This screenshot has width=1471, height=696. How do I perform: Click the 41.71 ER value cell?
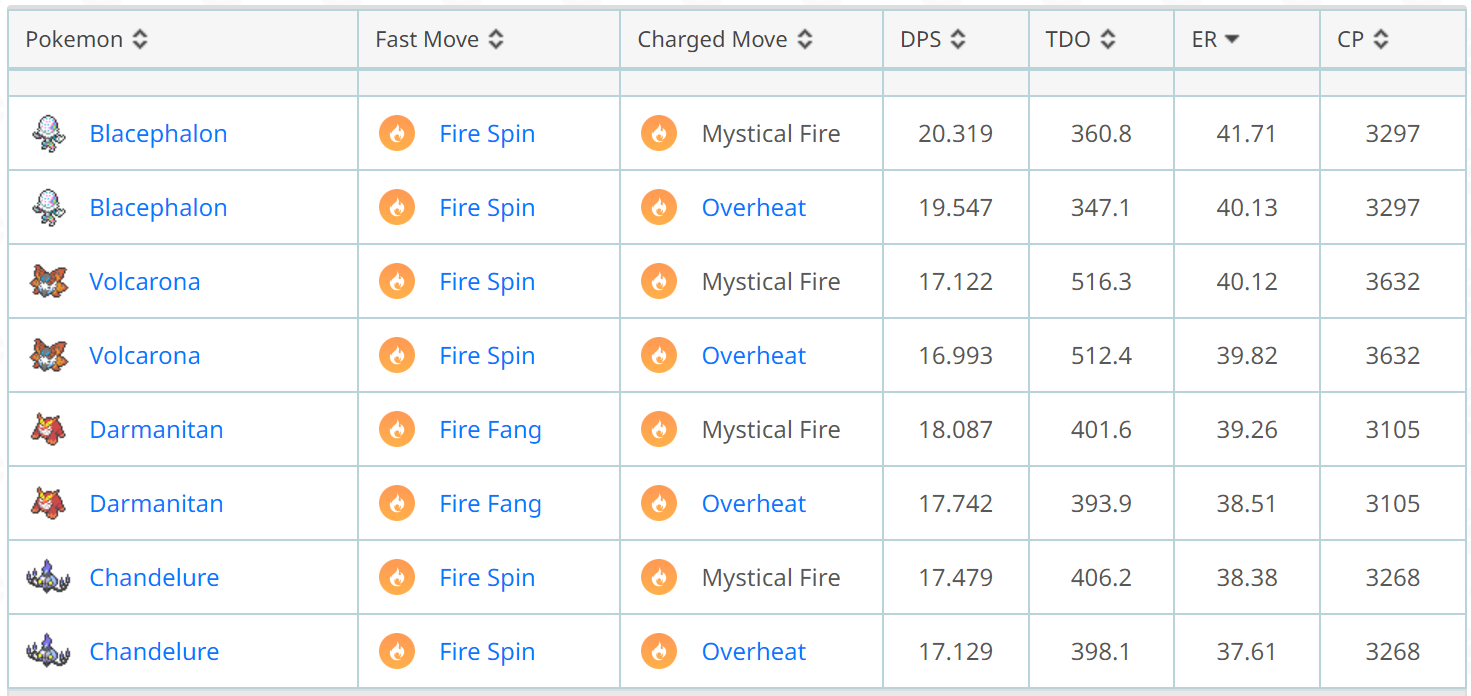click(x=1246, y=133)
